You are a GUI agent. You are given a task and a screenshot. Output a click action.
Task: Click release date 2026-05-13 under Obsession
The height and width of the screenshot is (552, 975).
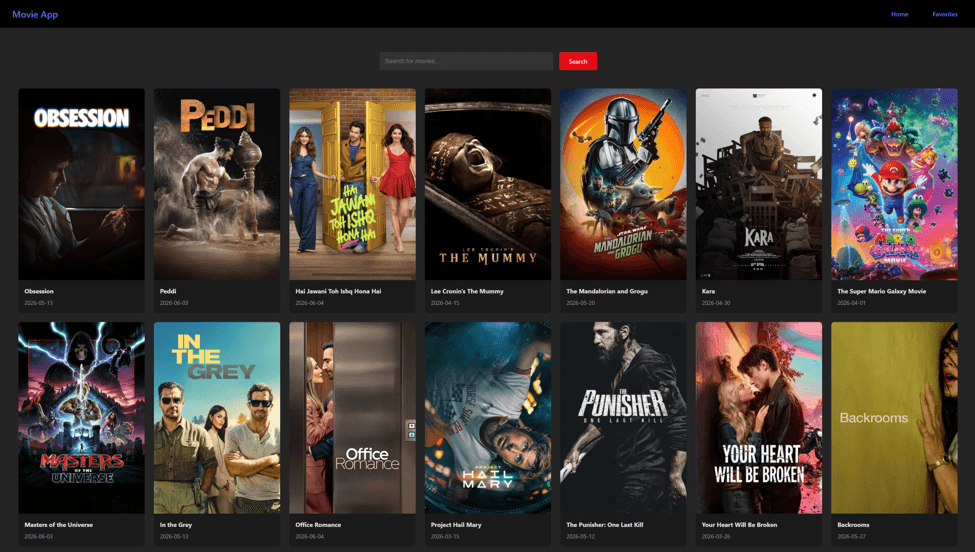click(39, 303)
